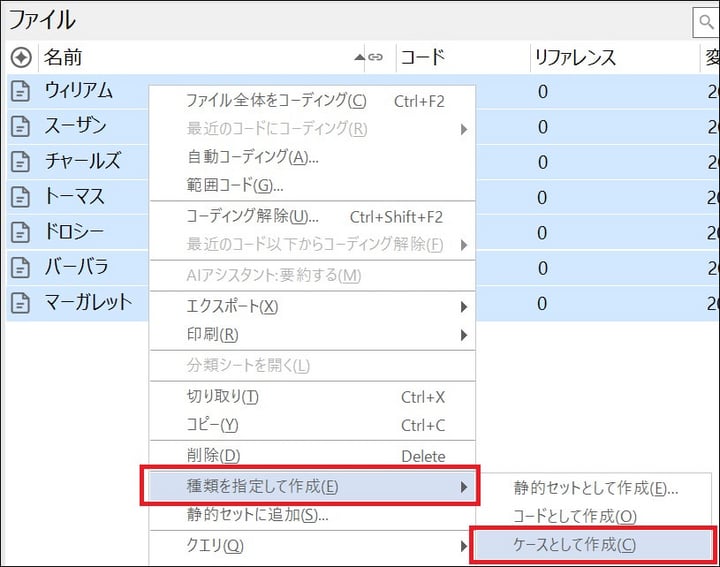Expand the 印刷 submenu arrow
This screenshot has width=720, height=567.
[x=463, y=335]
